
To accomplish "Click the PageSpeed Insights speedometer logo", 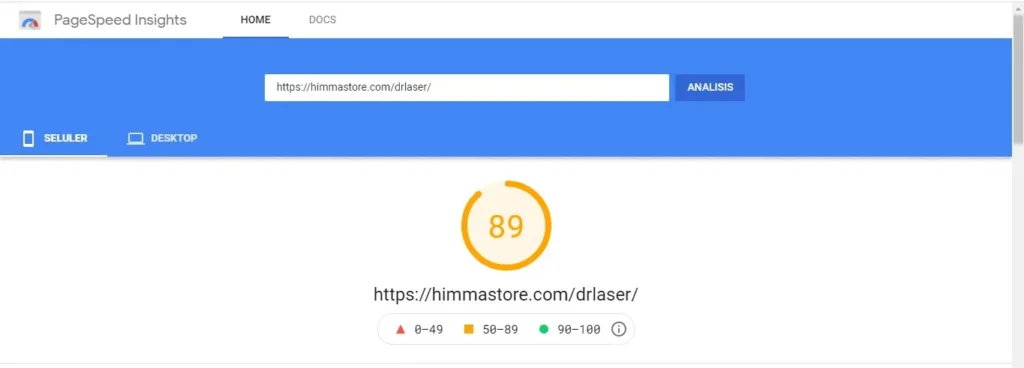I will (29, 20).
